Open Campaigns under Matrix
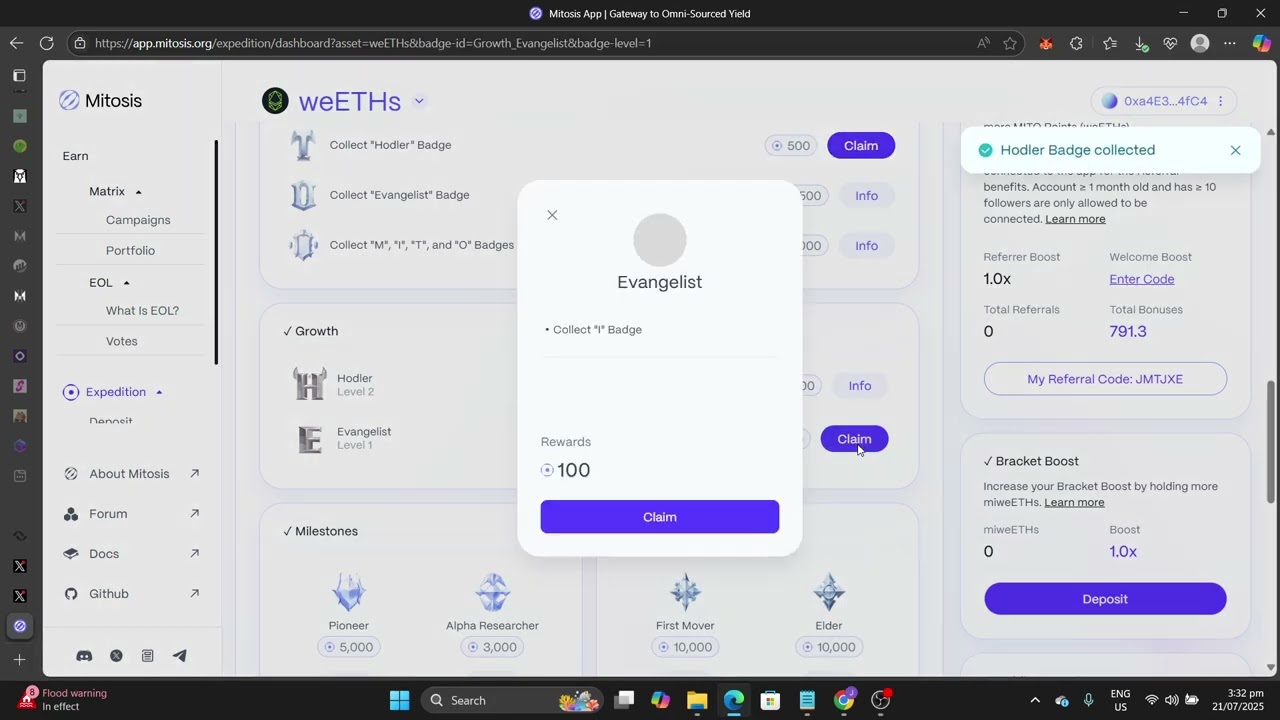The width and height of the screenshot is (1280, 720). (138, 220)
